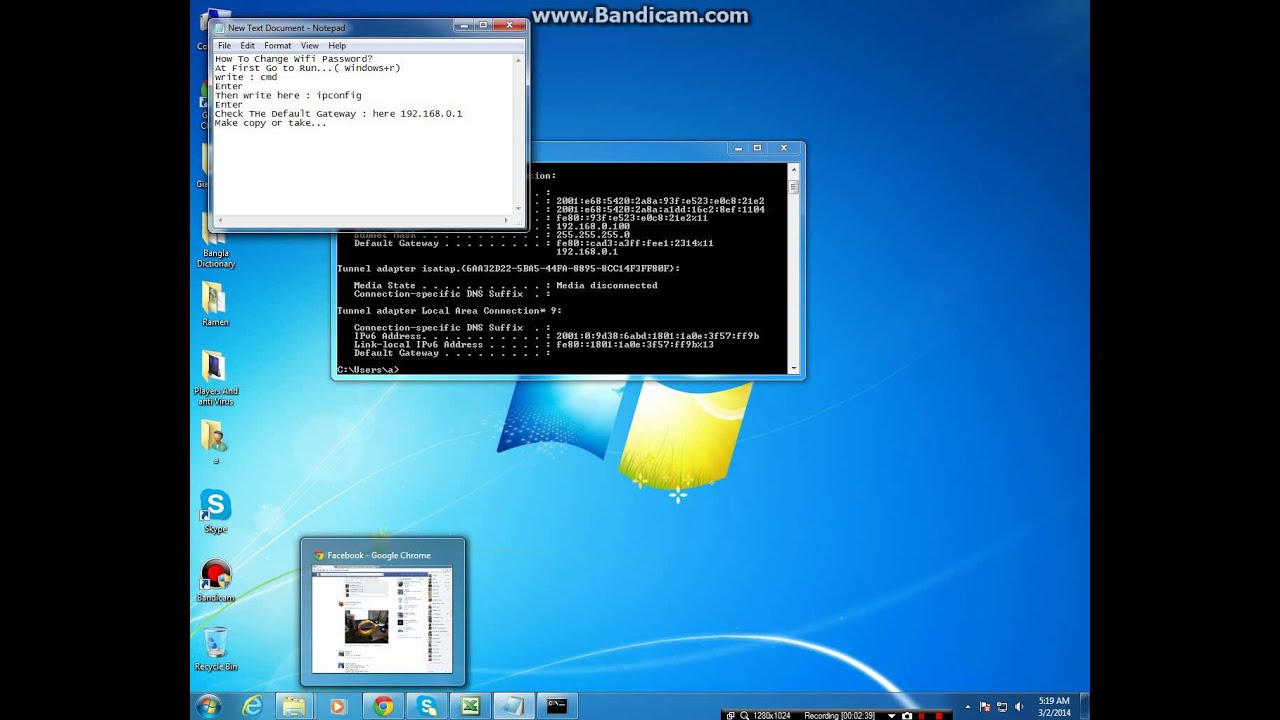Open the Format menu in Notepad
1280x720 pixels.
pos(277,46)
